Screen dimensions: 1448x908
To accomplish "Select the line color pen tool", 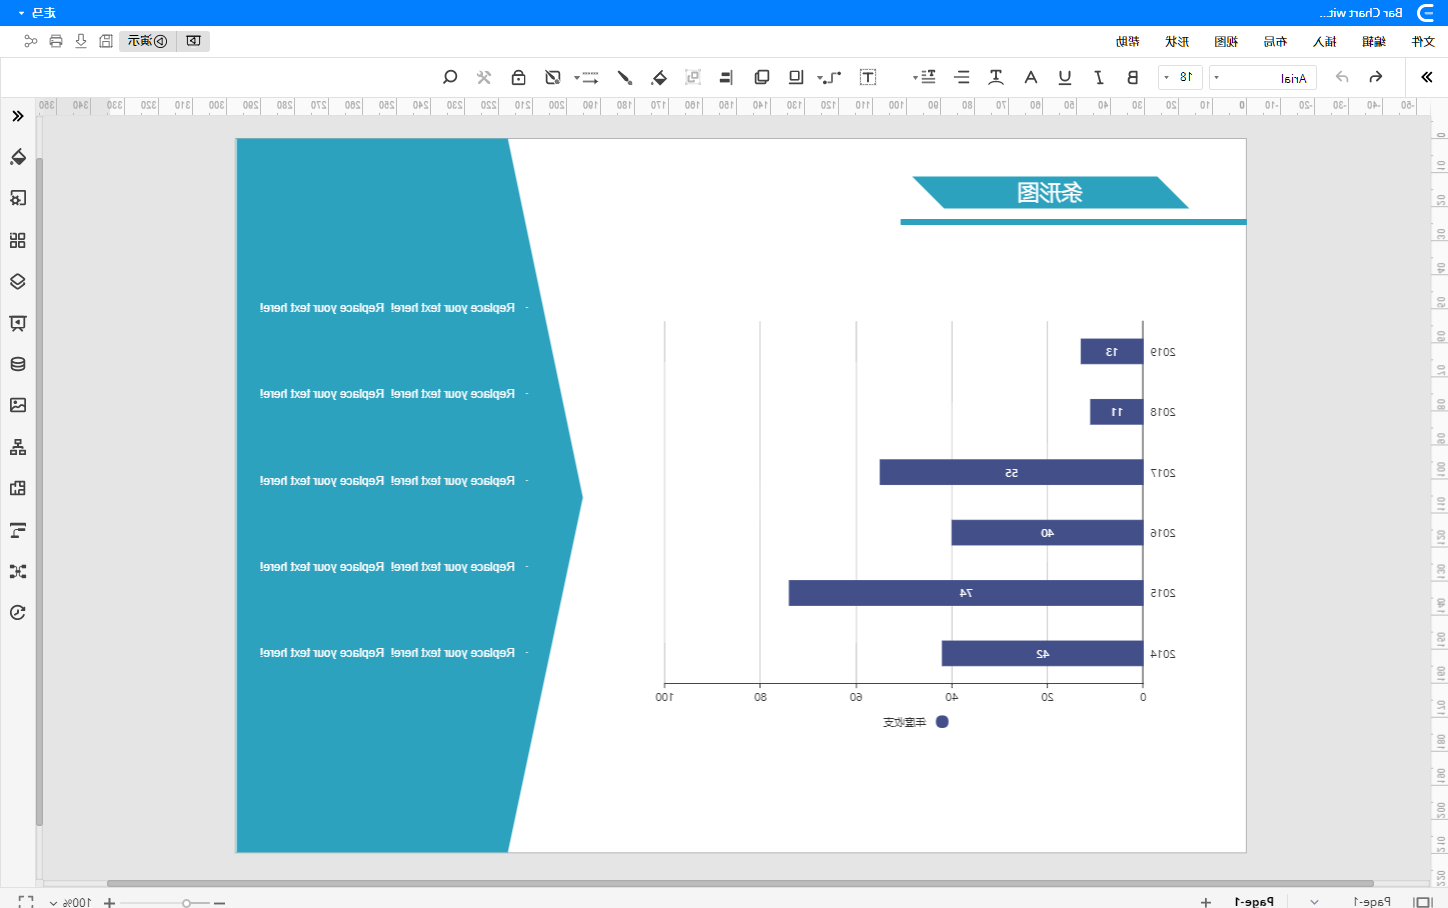I will point(624,77).
